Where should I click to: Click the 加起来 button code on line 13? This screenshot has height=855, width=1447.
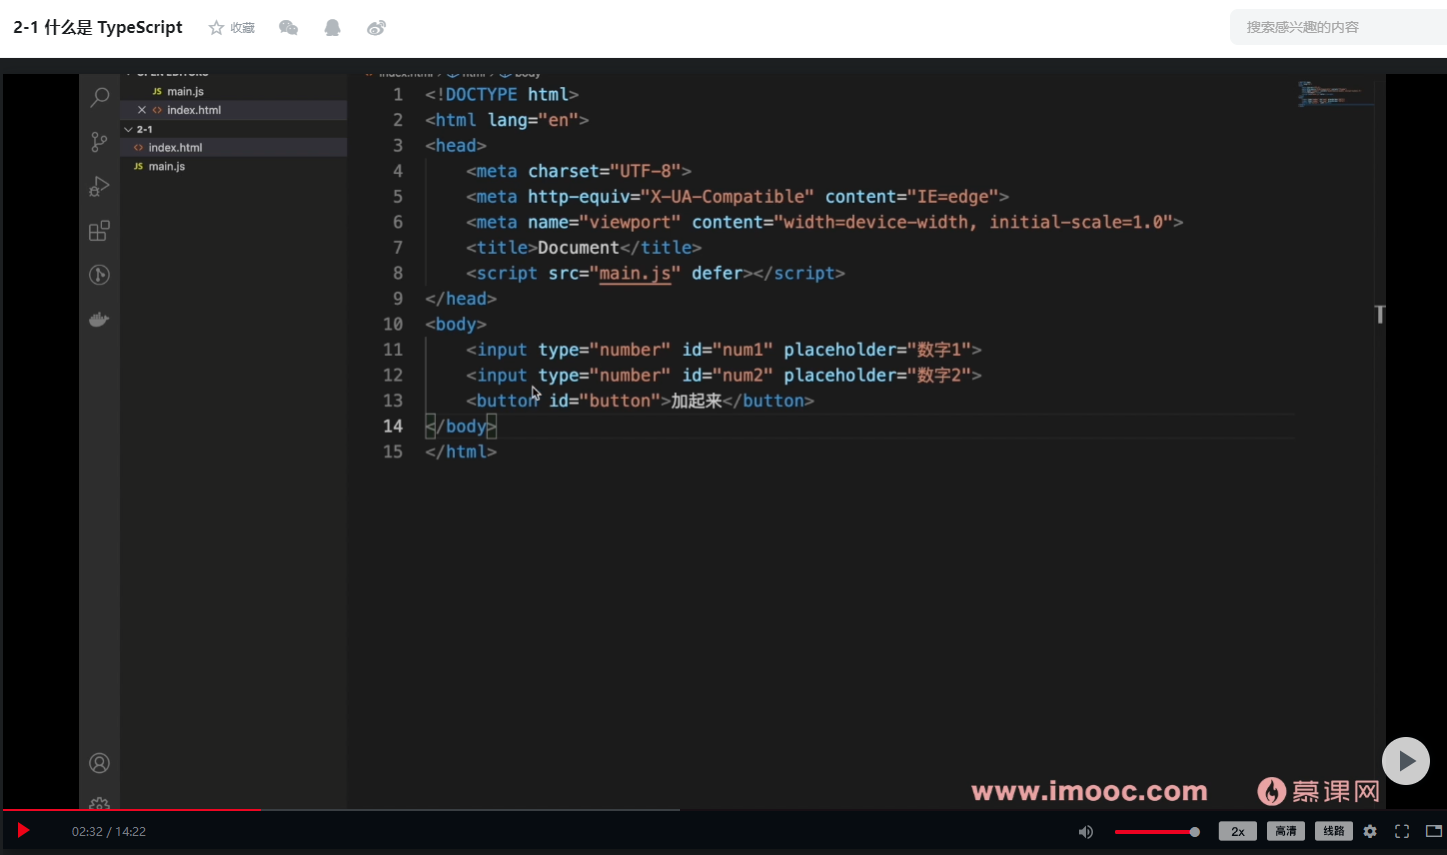coord(640,400)
